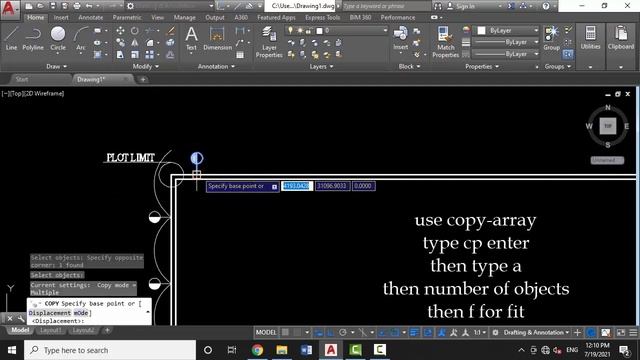
Task: Click the Plot printer icon
Action: click(77, 6)
